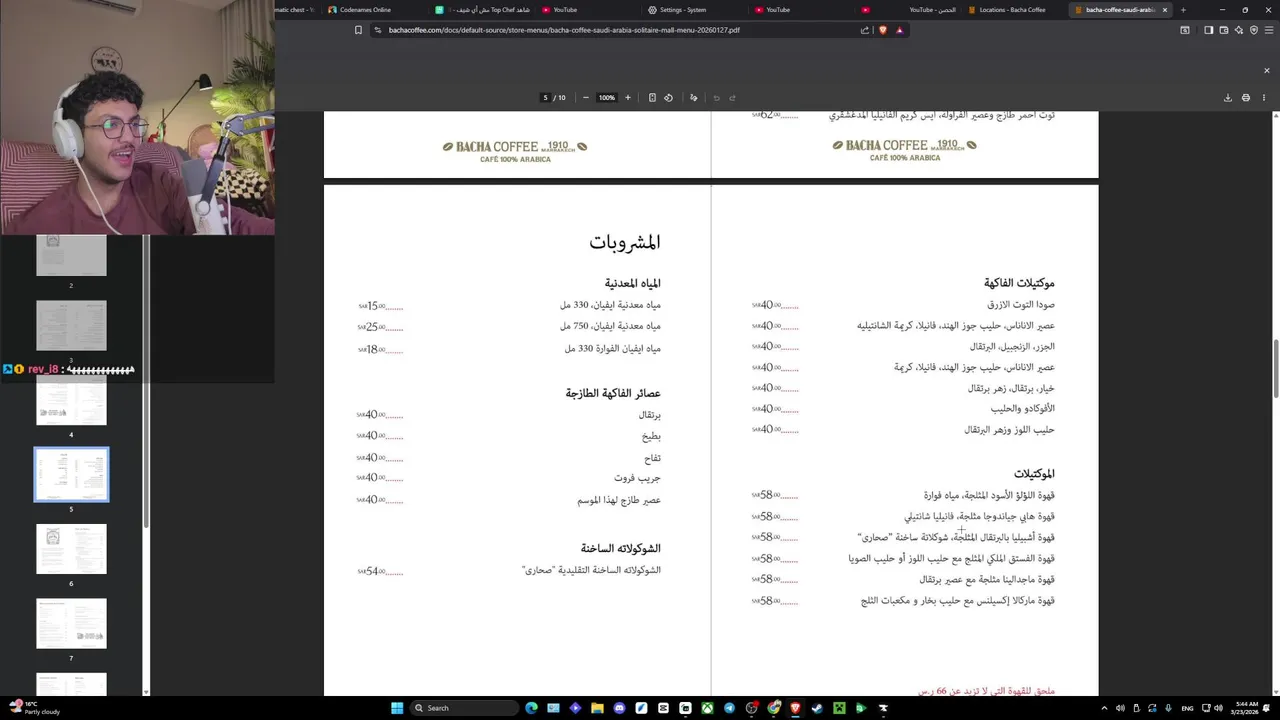Click the جريب فروت juice item
The height and width of the screenshot is (720, 1280).
(x=637, y=478)
